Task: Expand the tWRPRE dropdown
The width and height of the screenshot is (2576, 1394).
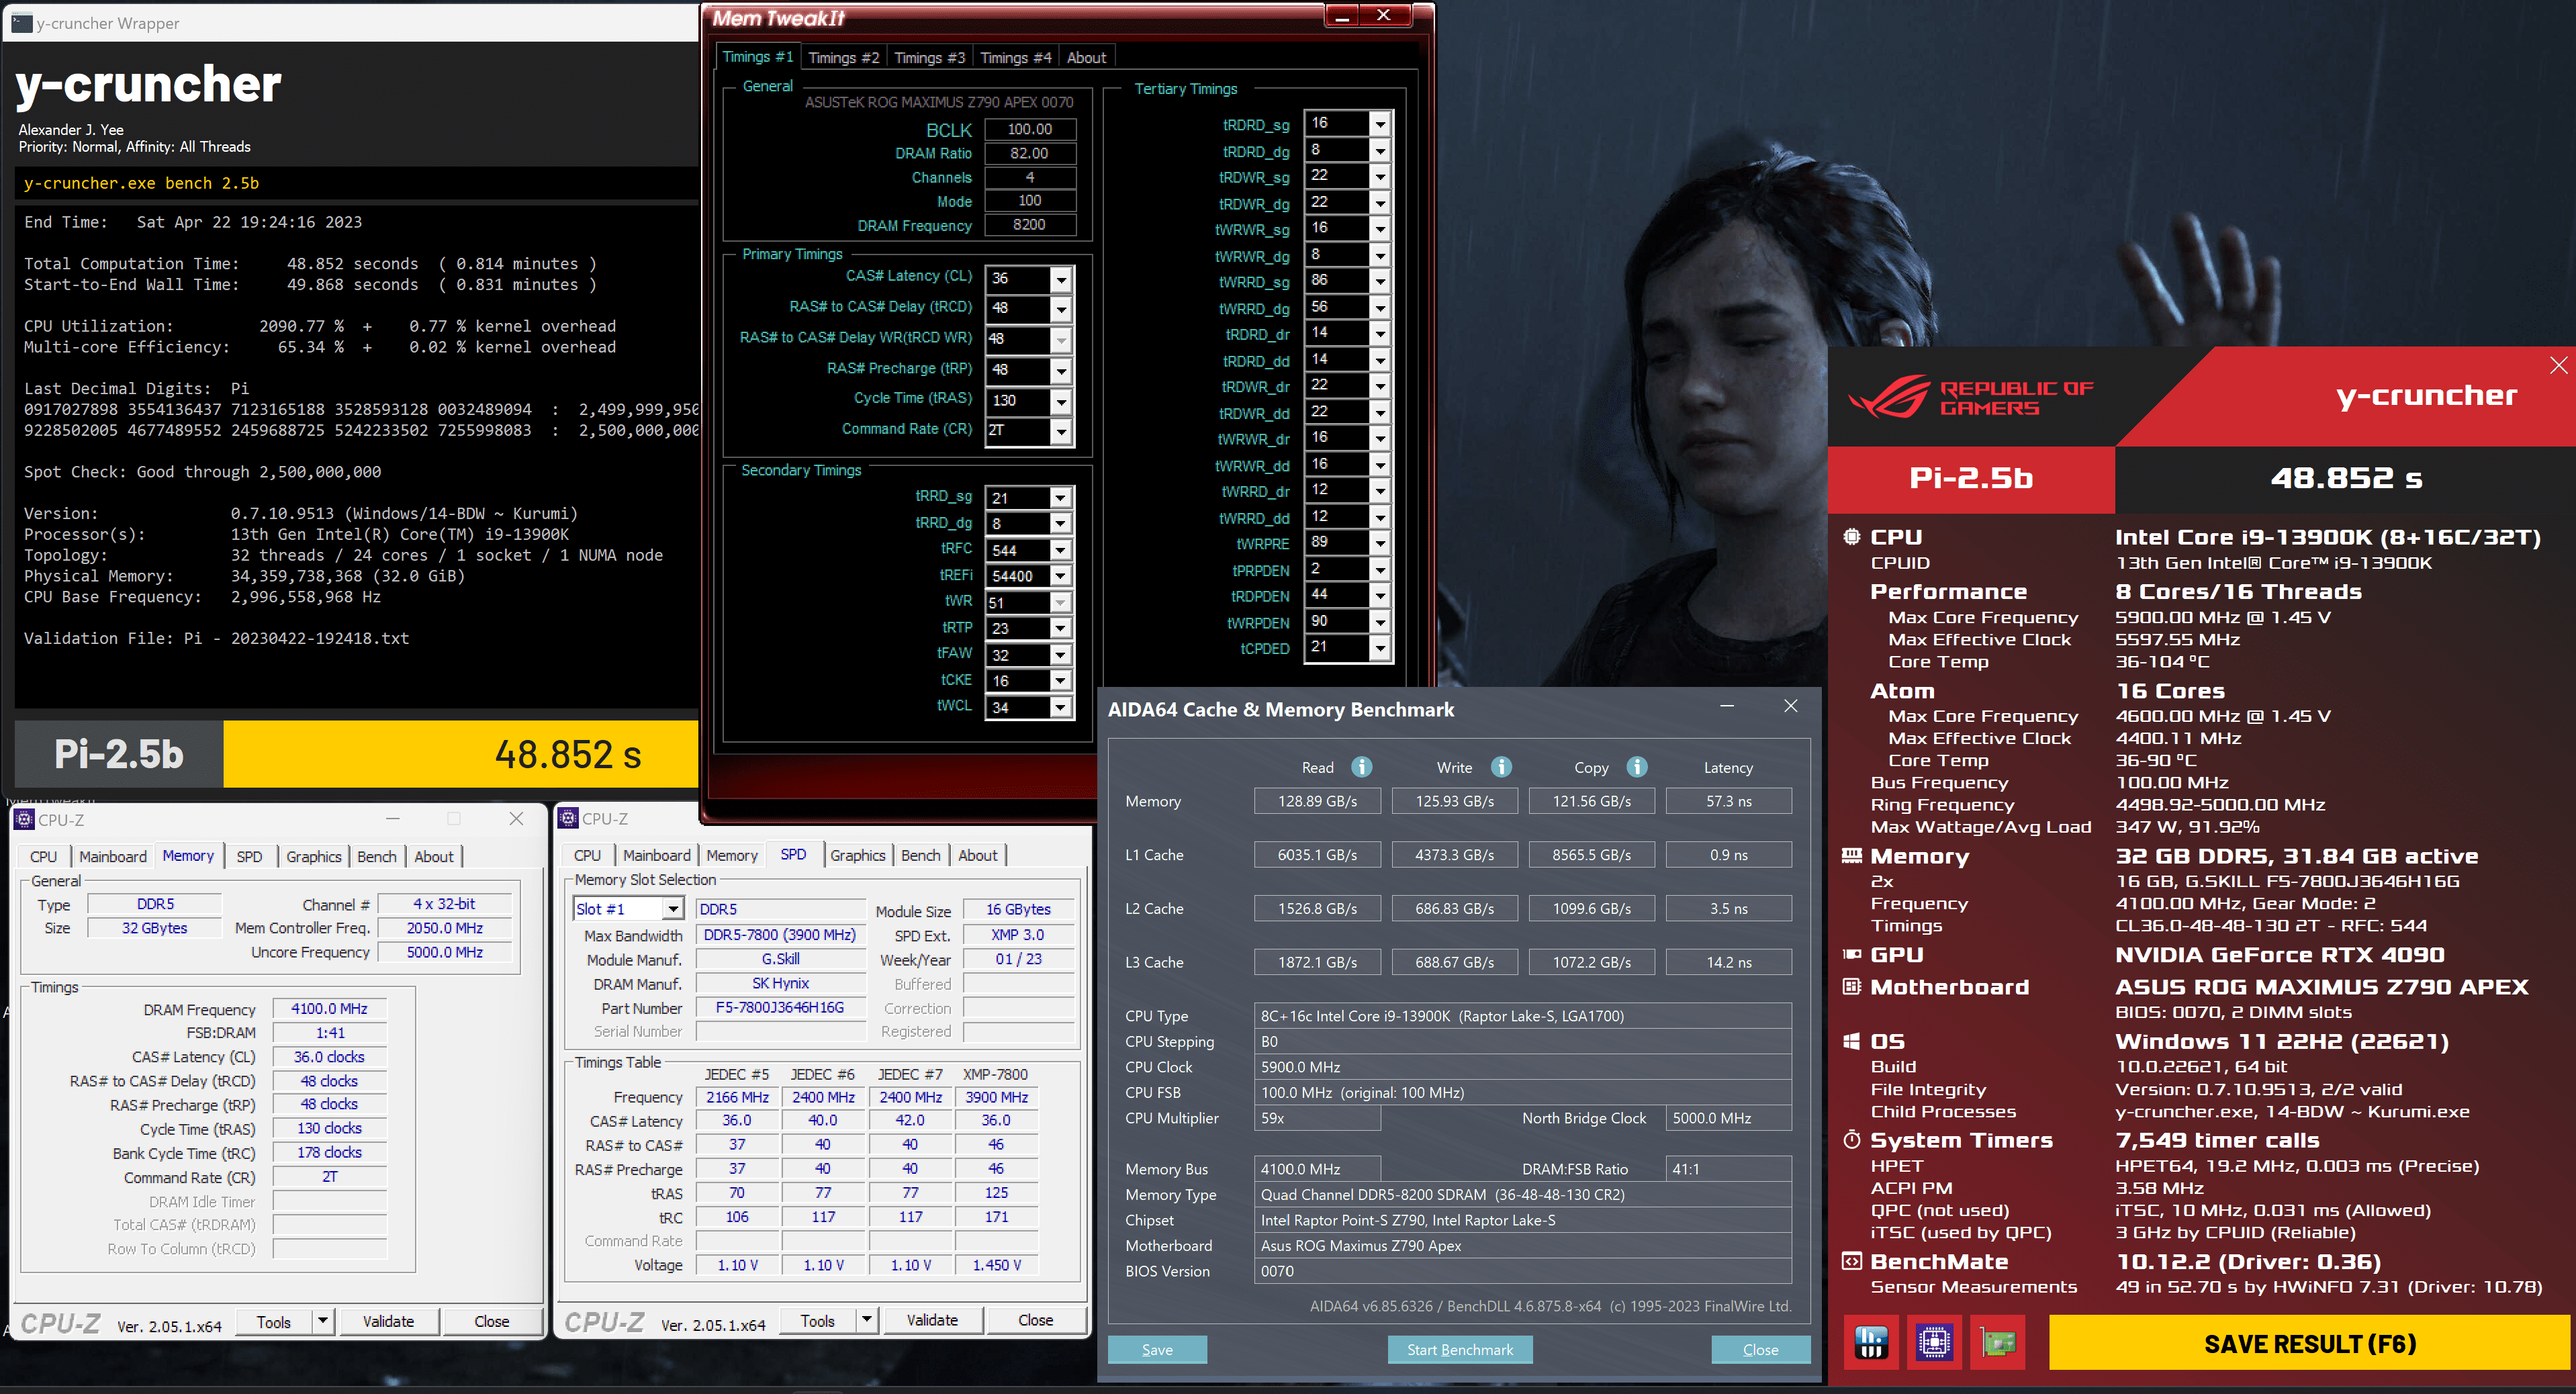Action: pos(1380,544)
